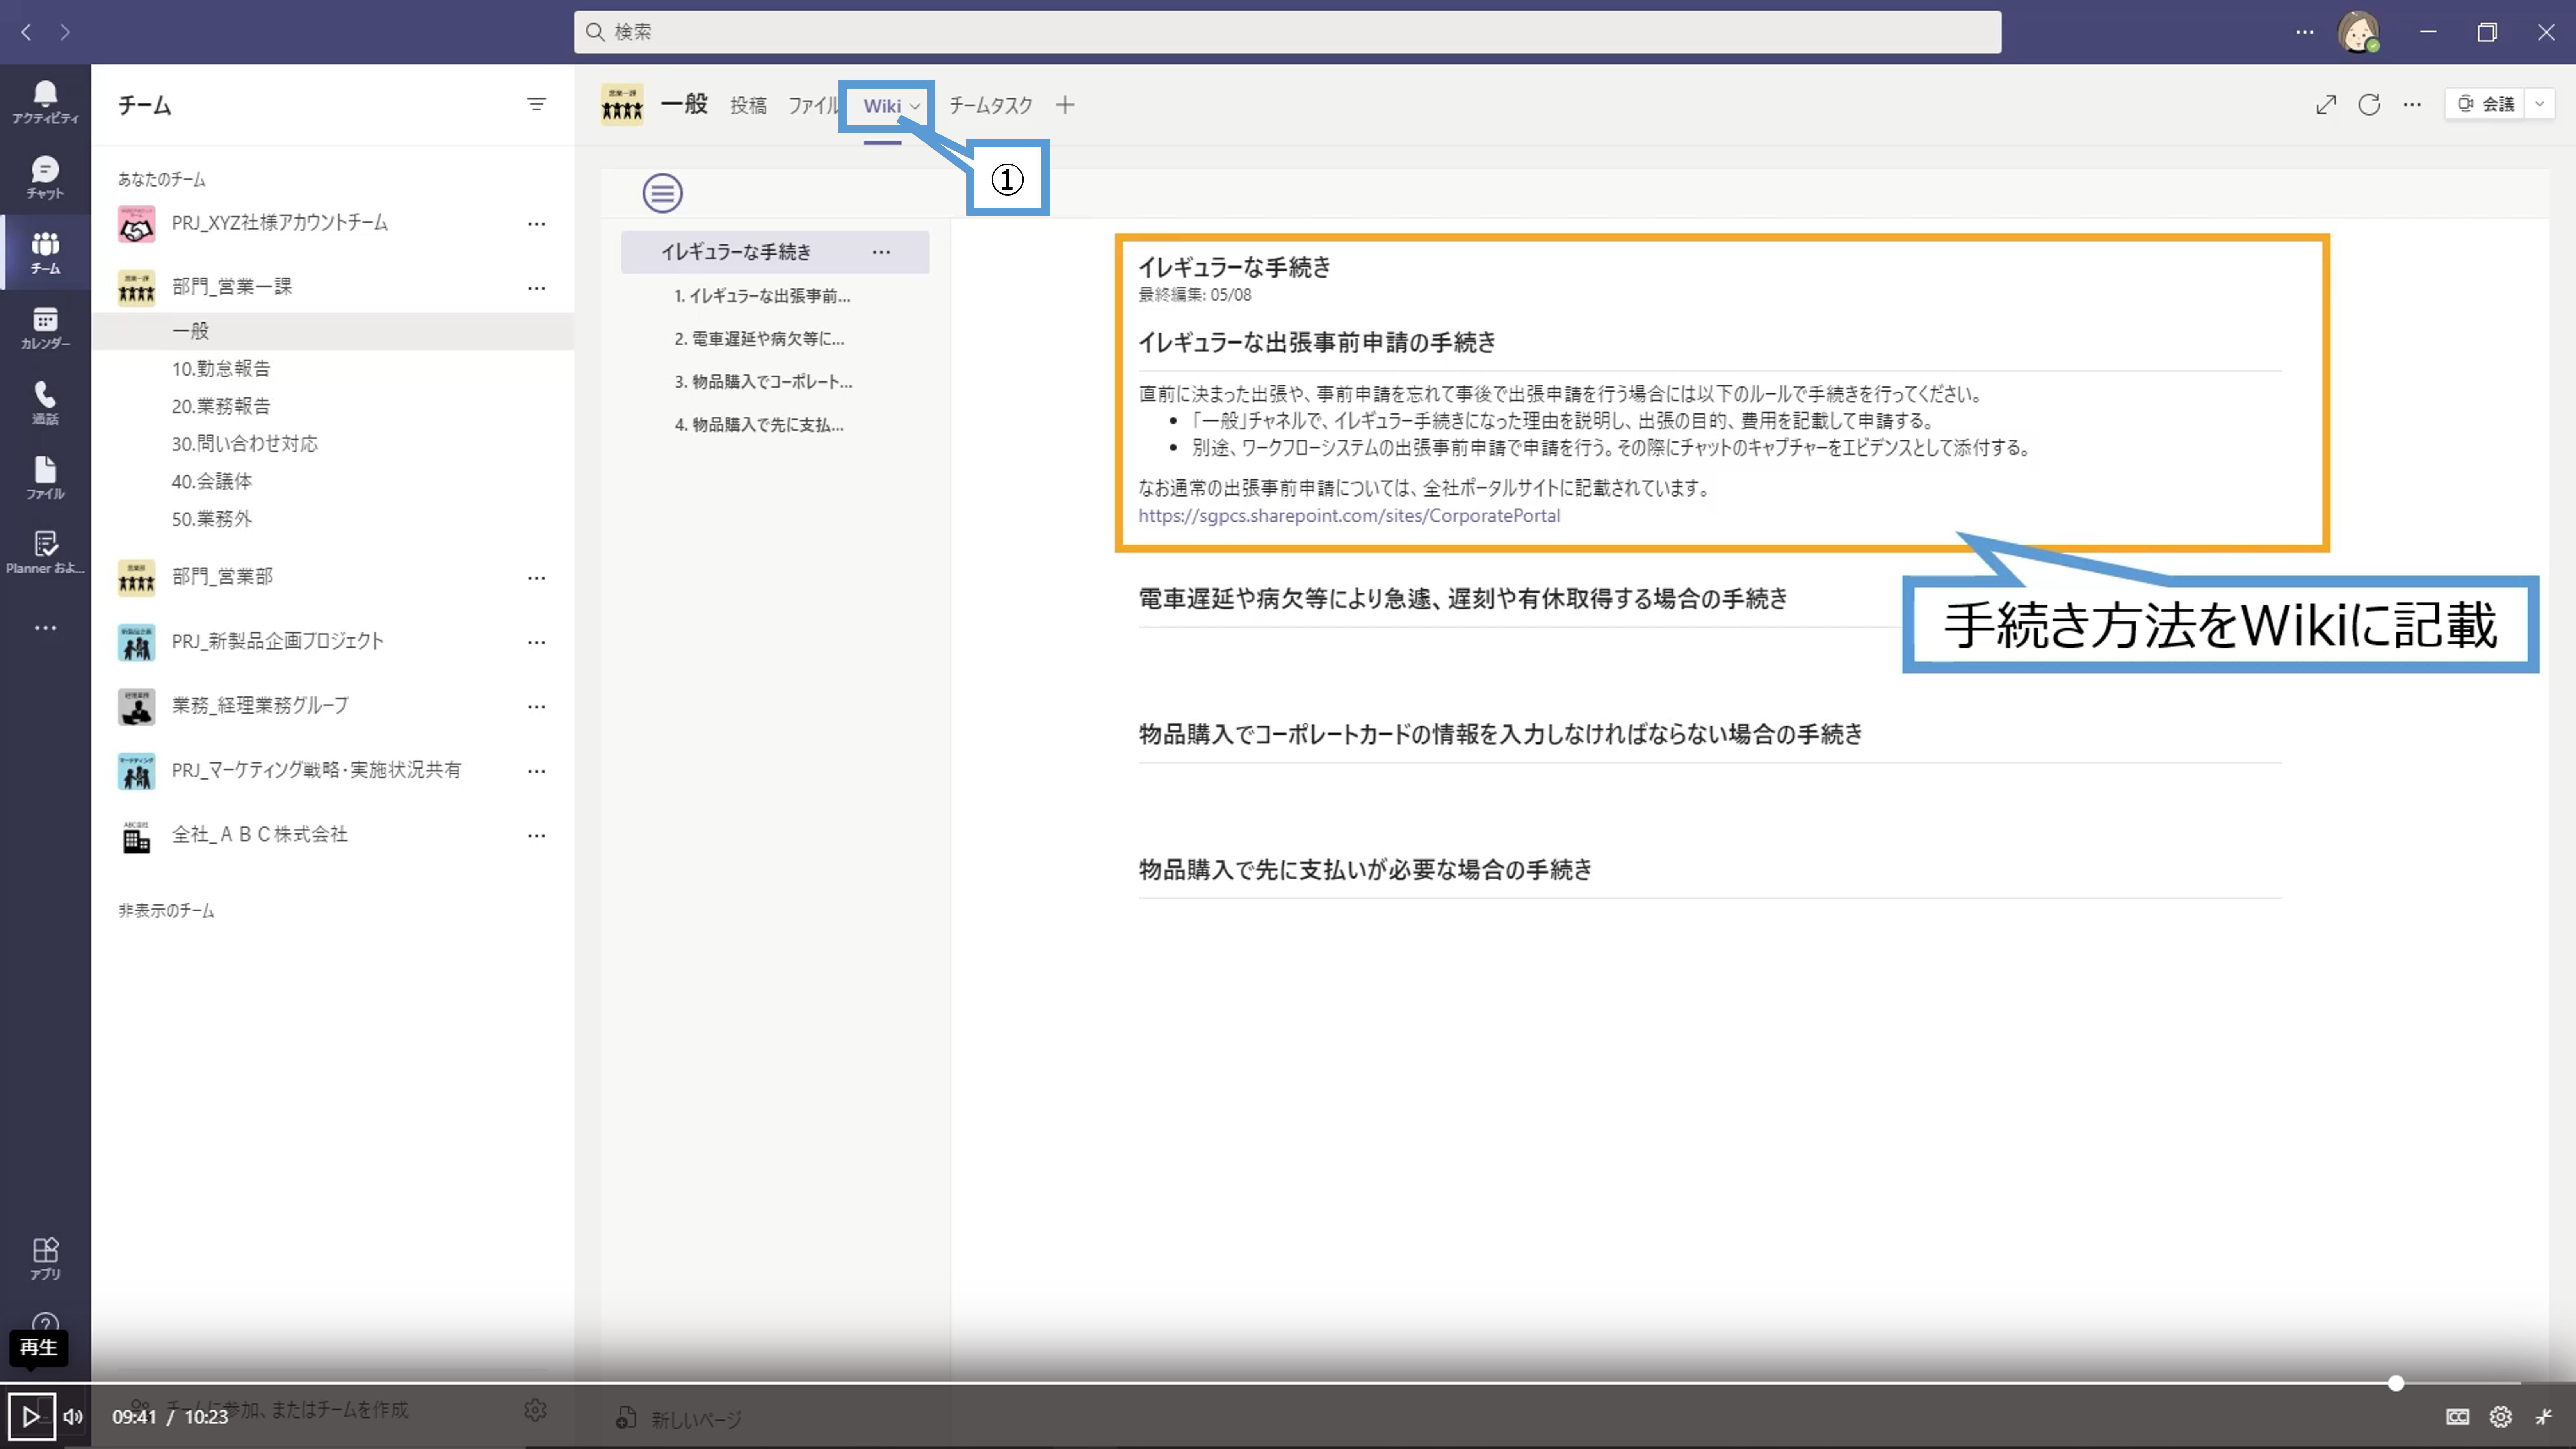Jump to section 3. 物品購入でコーポレート

click(x=763, y=382)
